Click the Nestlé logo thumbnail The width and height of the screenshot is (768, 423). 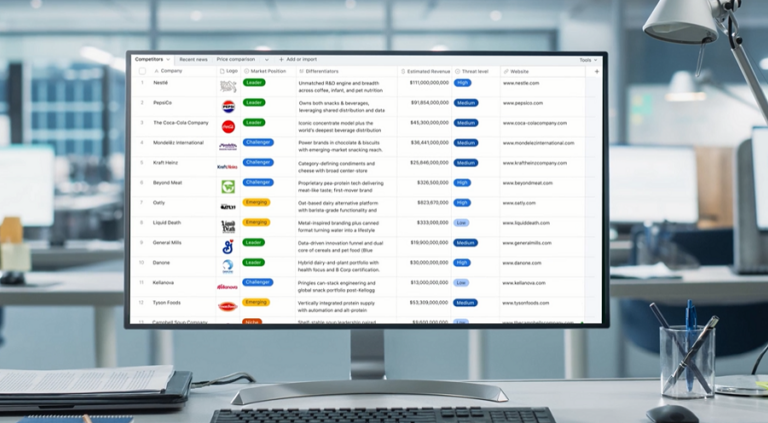click(x=228, y=87)
